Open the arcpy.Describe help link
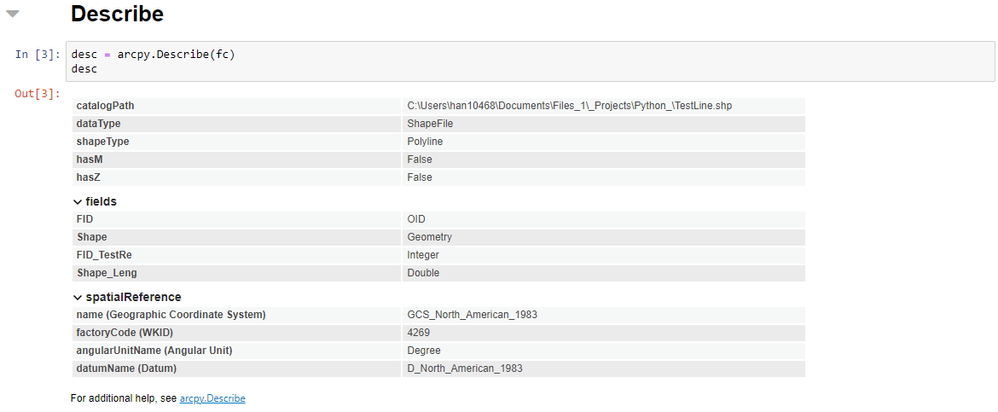 (x=212, y=398)
